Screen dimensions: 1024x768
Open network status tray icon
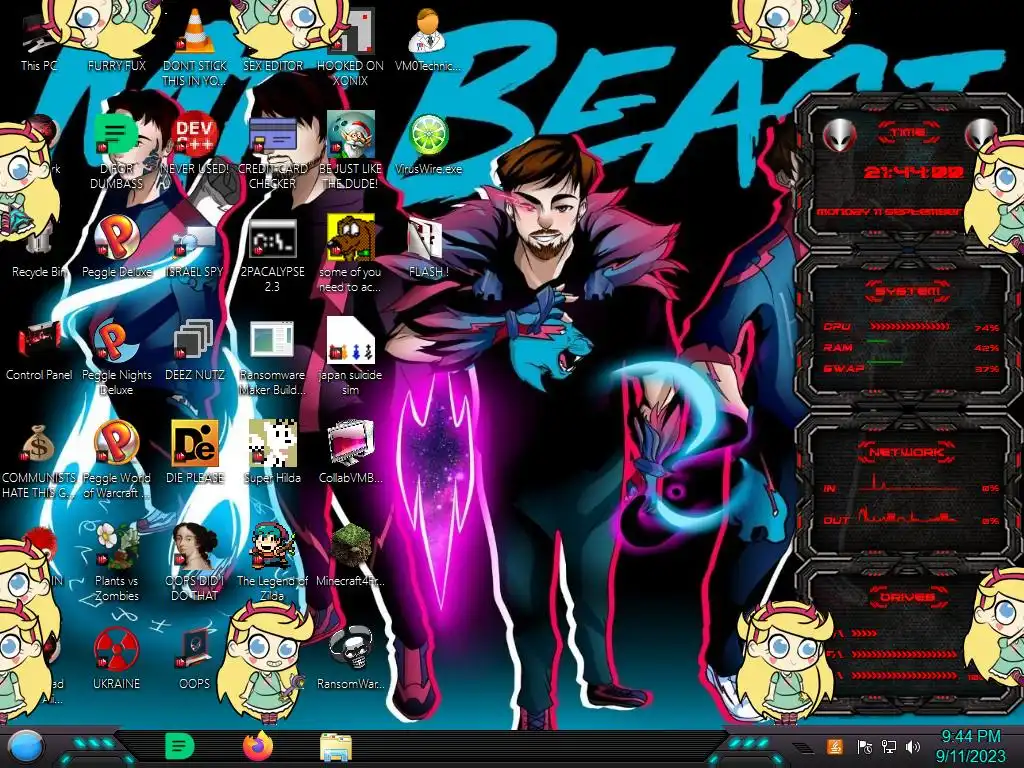(889, 747)
